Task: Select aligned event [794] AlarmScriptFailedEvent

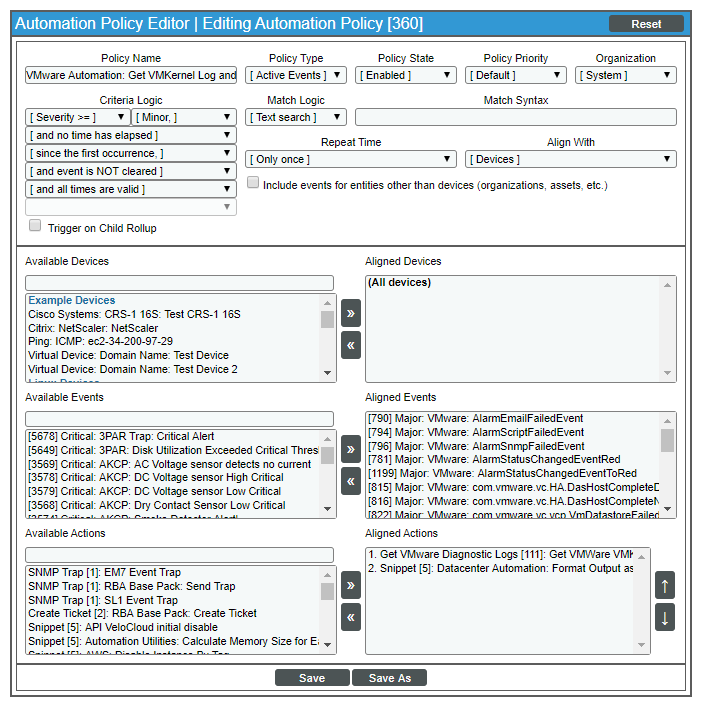Action: [476, 432]
